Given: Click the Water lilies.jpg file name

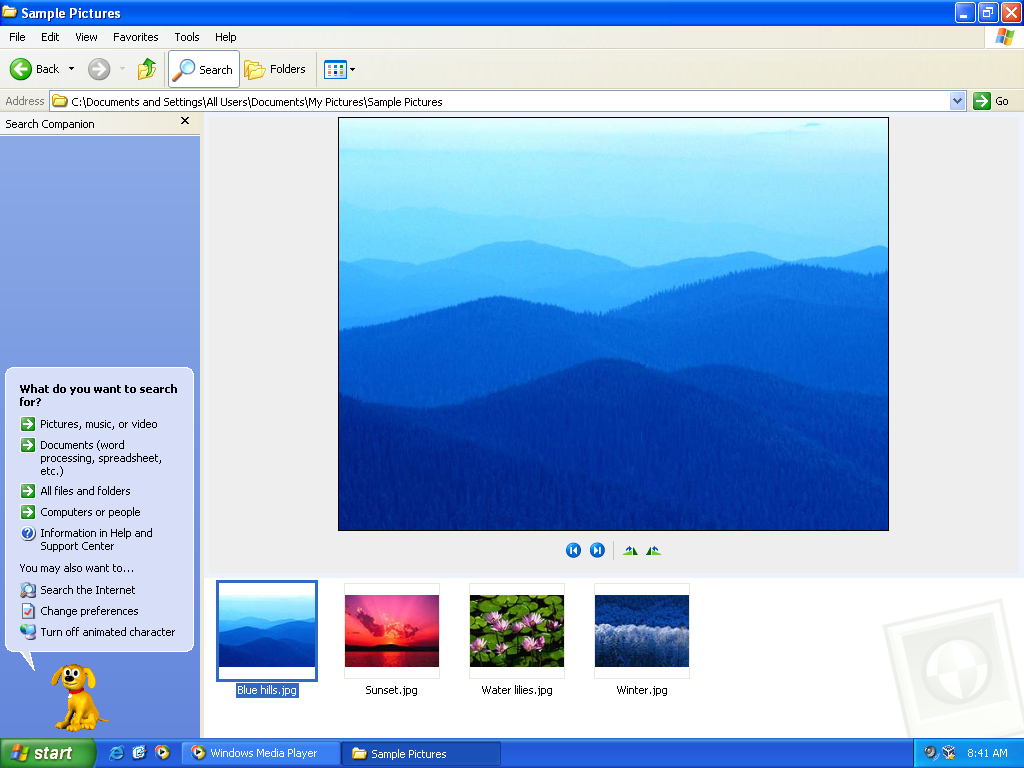Looking at the screenshot, I should pos(517,690).
